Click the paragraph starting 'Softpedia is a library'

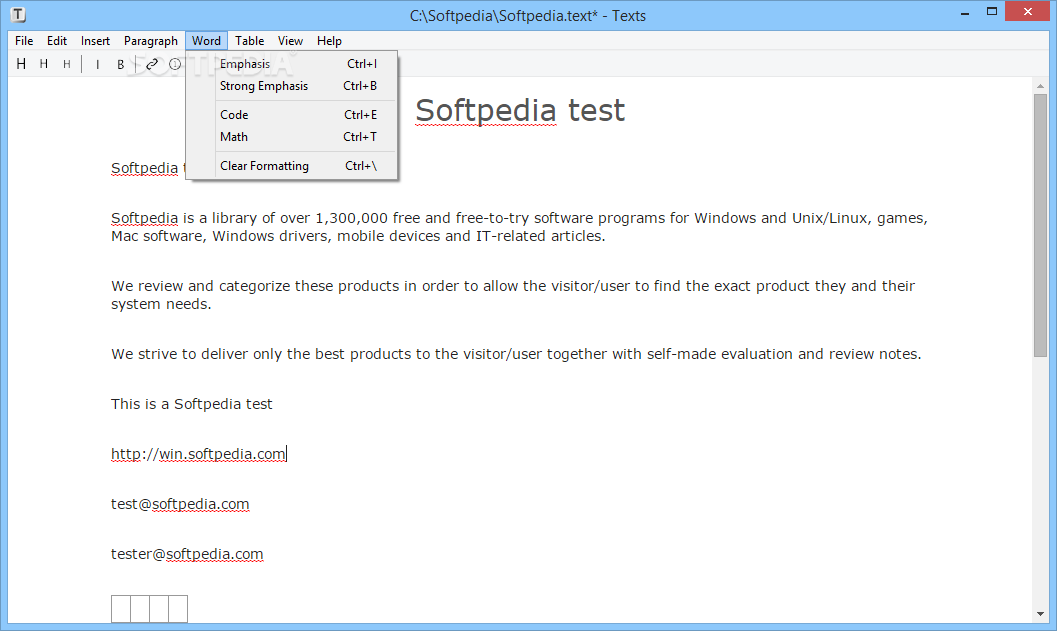point(519,227)
